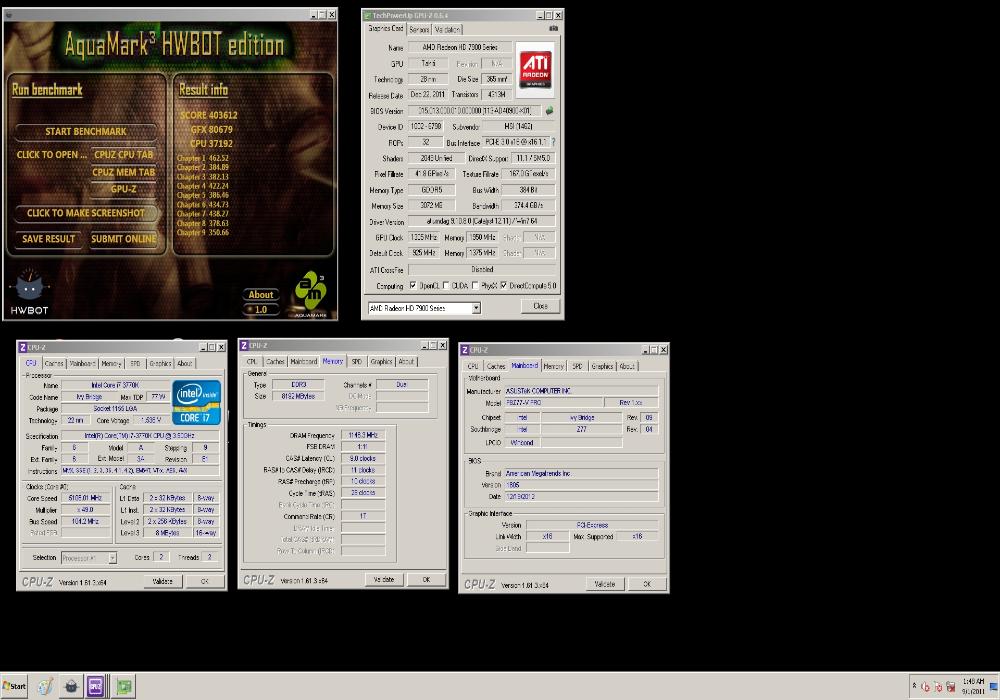Click the GPU-Z camera screenshot icon
Image resolution: width=1000 pixels, height=700 pixels.
point(553,29)
